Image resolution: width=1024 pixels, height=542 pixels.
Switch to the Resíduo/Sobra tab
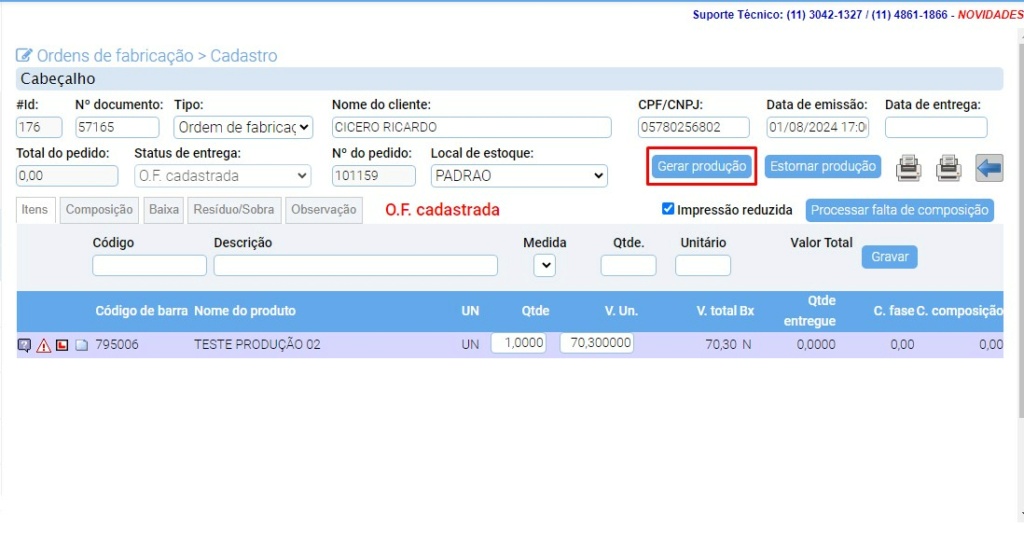(234, 210)
